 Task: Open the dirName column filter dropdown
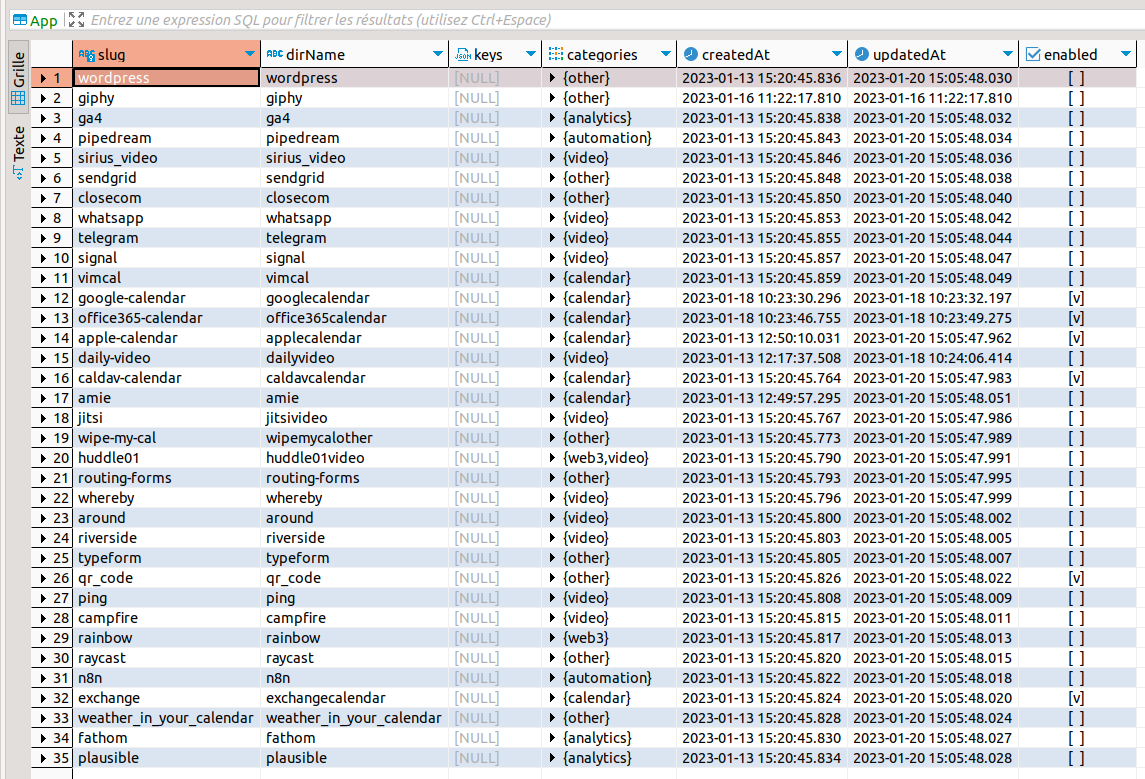[437, 54]
